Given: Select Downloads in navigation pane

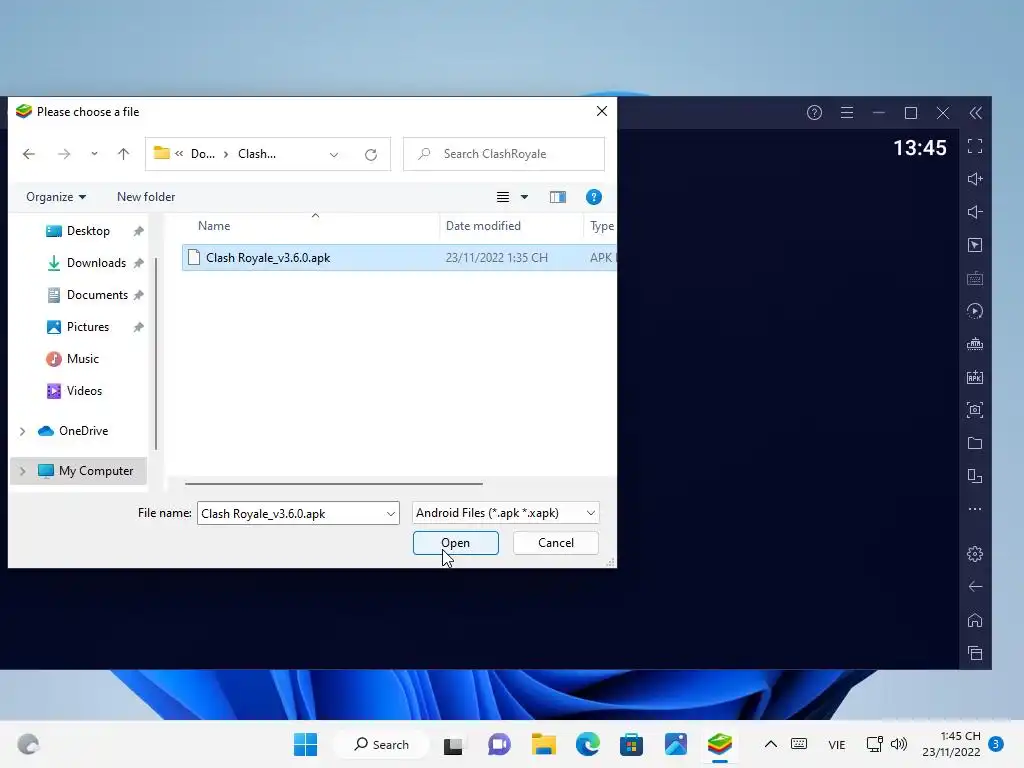Looking at the screenshot, I should click(96, 263).
